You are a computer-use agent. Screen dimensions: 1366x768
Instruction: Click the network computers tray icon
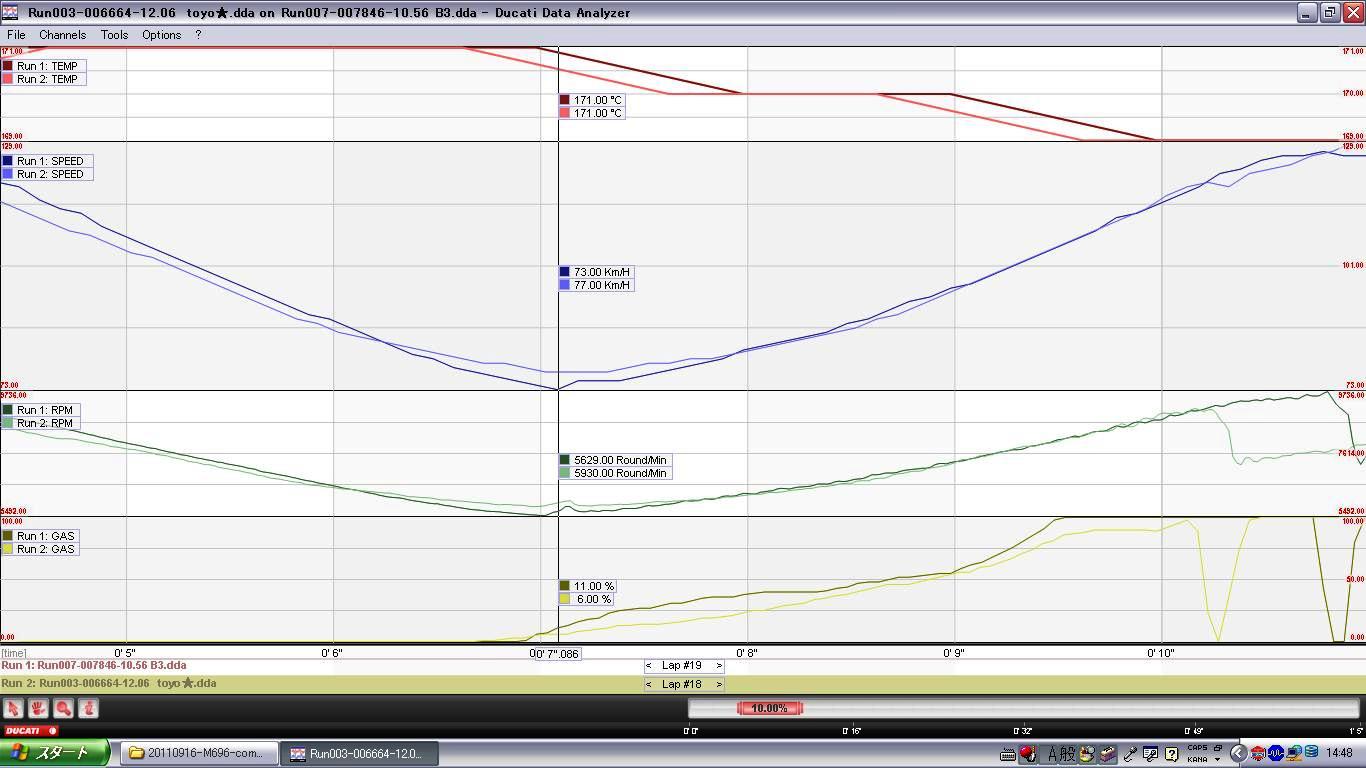click(x=1294, y=753)
